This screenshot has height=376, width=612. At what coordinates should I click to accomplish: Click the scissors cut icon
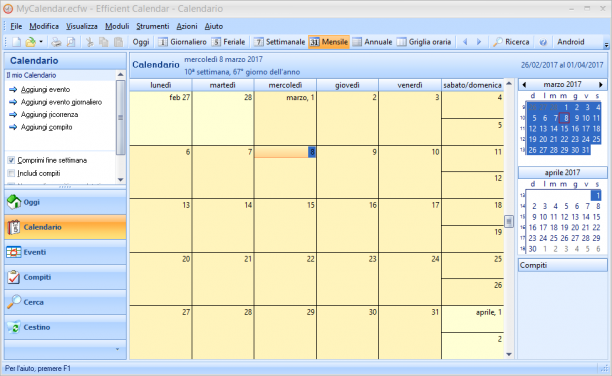tap(89, 42)
